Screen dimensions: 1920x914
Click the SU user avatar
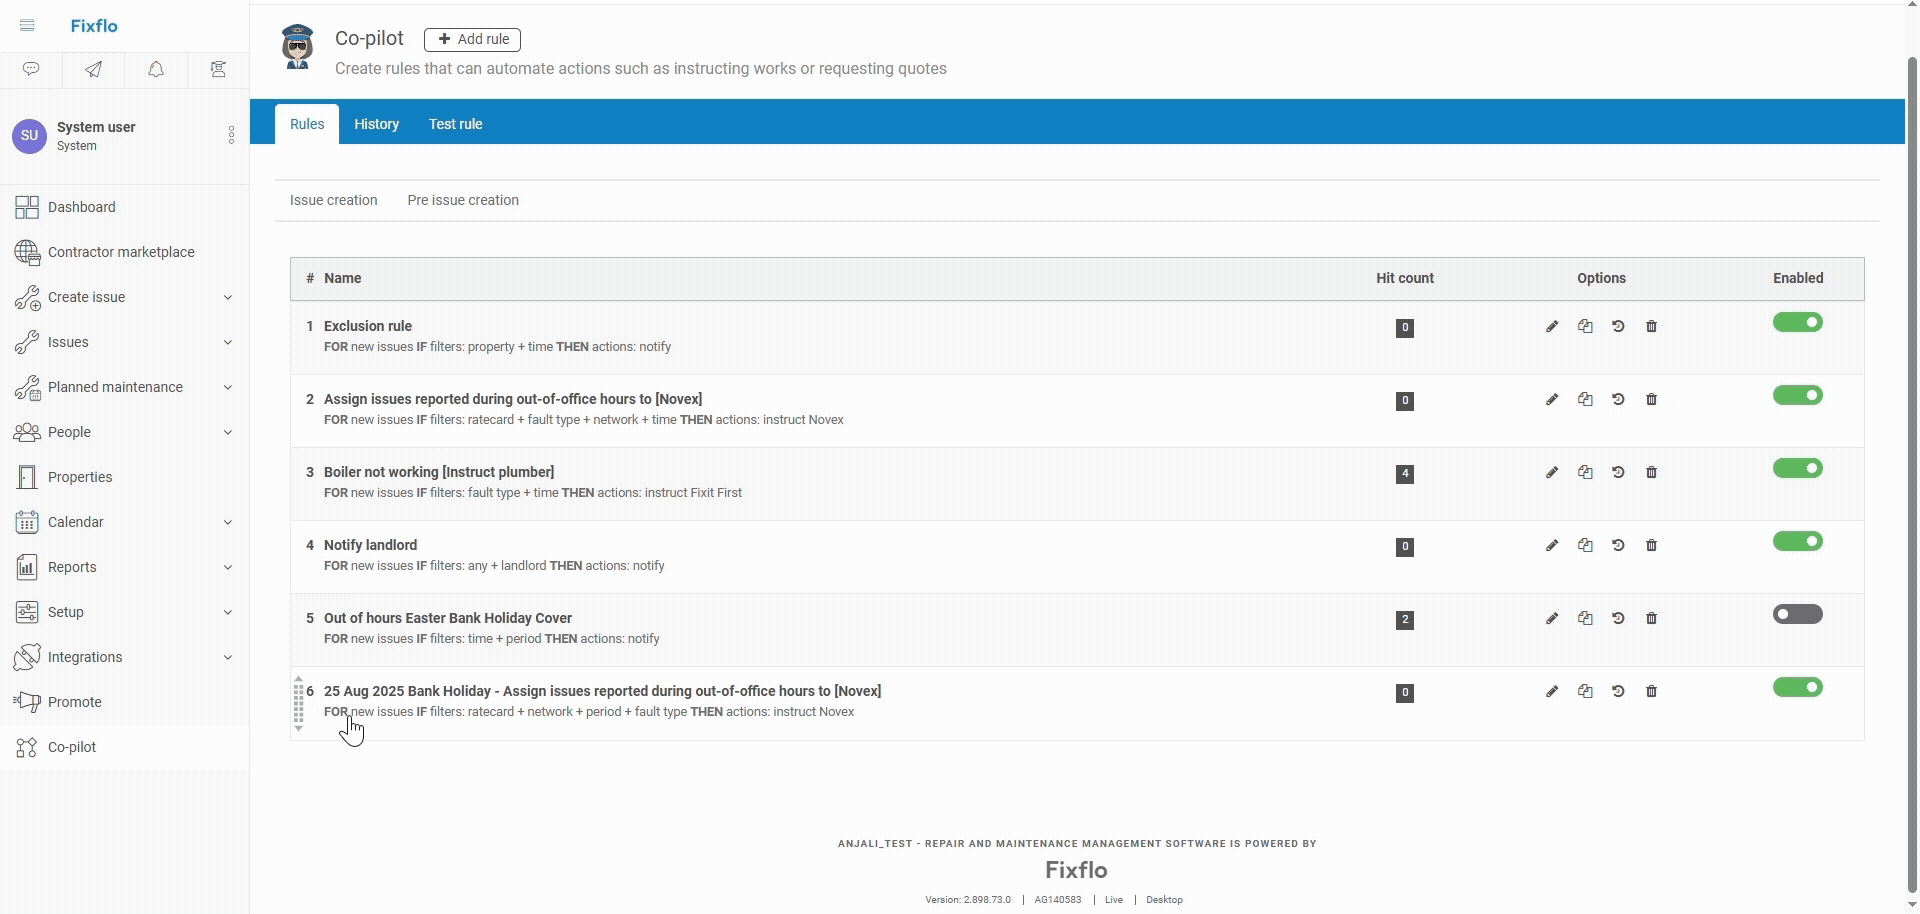(x=29, y=136)
